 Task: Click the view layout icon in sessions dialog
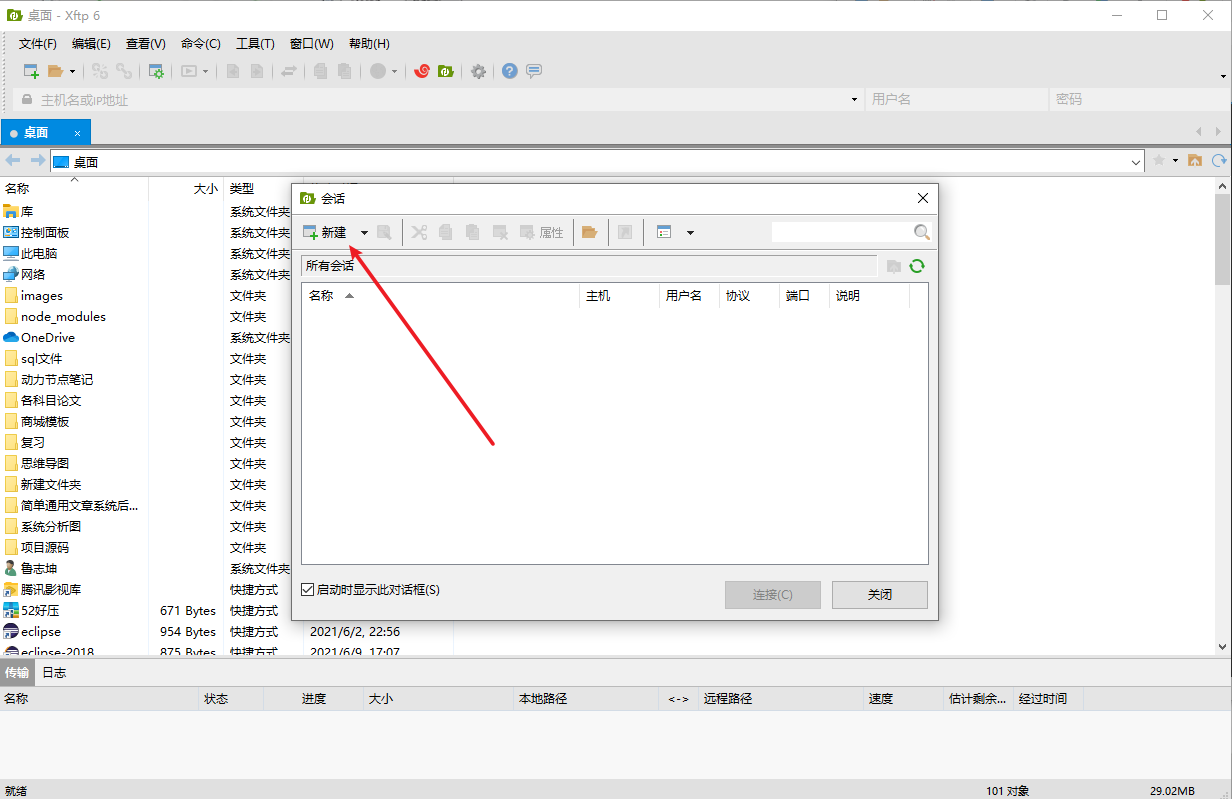click(664, 232)
